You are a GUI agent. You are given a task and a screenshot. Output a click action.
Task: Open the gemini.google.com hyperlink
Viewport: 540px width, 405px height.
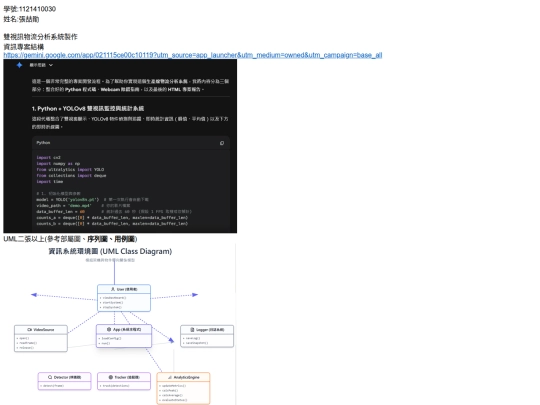pos(193,55)
